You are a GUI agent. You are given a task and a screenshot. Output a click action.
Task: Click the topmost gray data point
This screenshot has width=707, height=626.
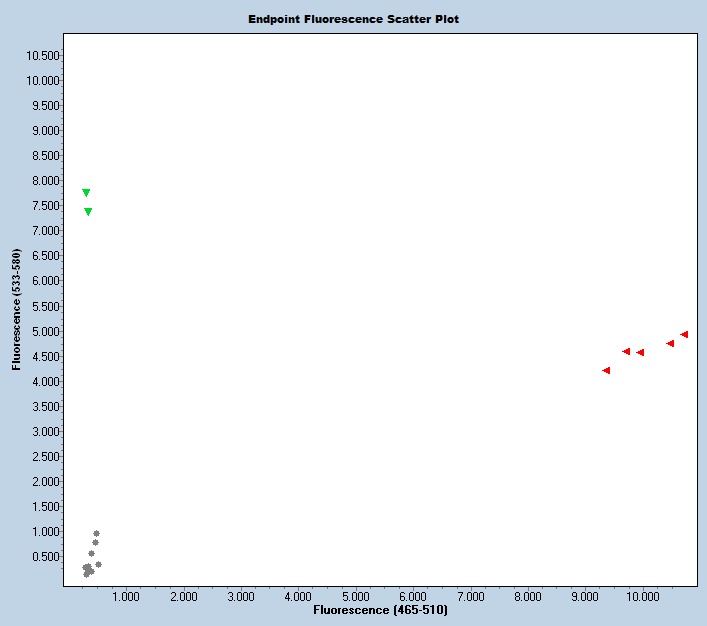pyautogui.click(x=96, y=533)
